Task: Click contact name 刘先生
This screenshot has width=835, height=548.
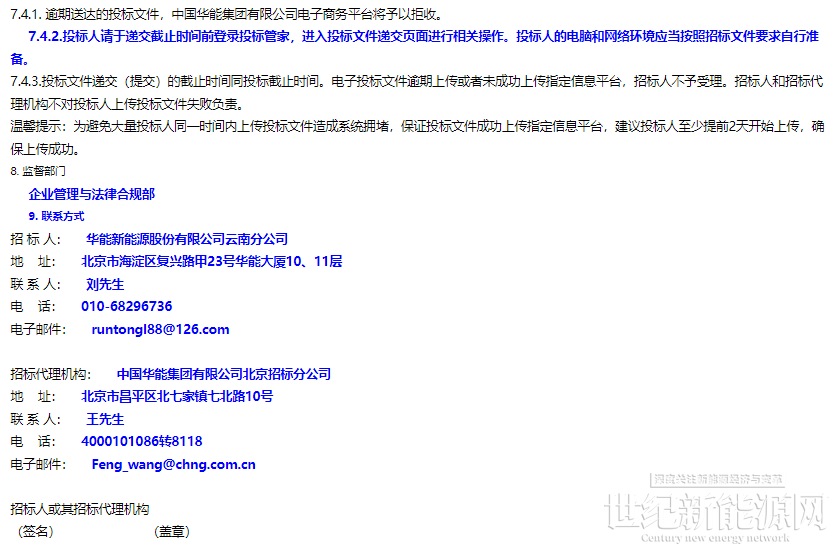Action: tap(105, 284)
